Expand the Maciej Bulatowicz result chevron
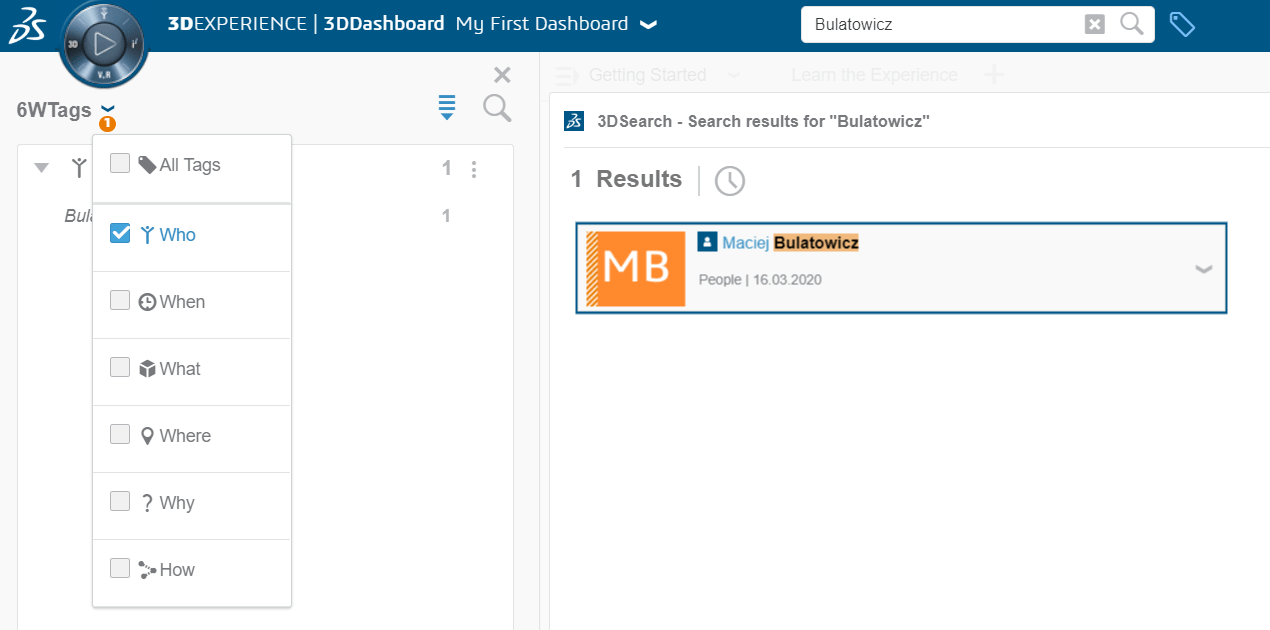Screen dimensions: 1270x630 tap(1204, 269)
